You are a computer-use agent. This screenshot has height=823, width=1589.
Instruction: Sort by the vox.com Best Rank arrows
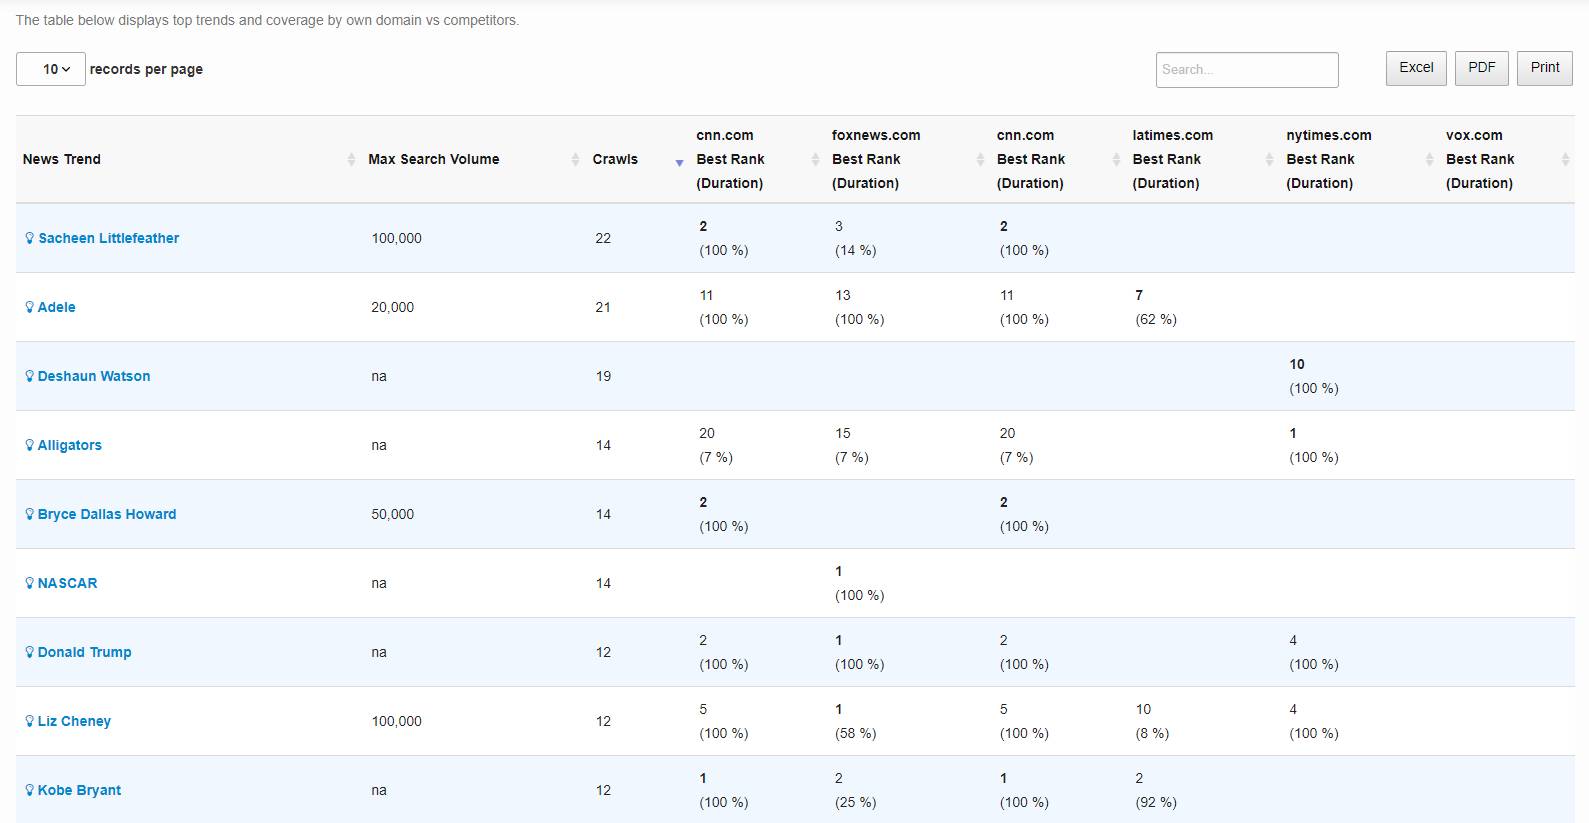(x=1565, y=160)
